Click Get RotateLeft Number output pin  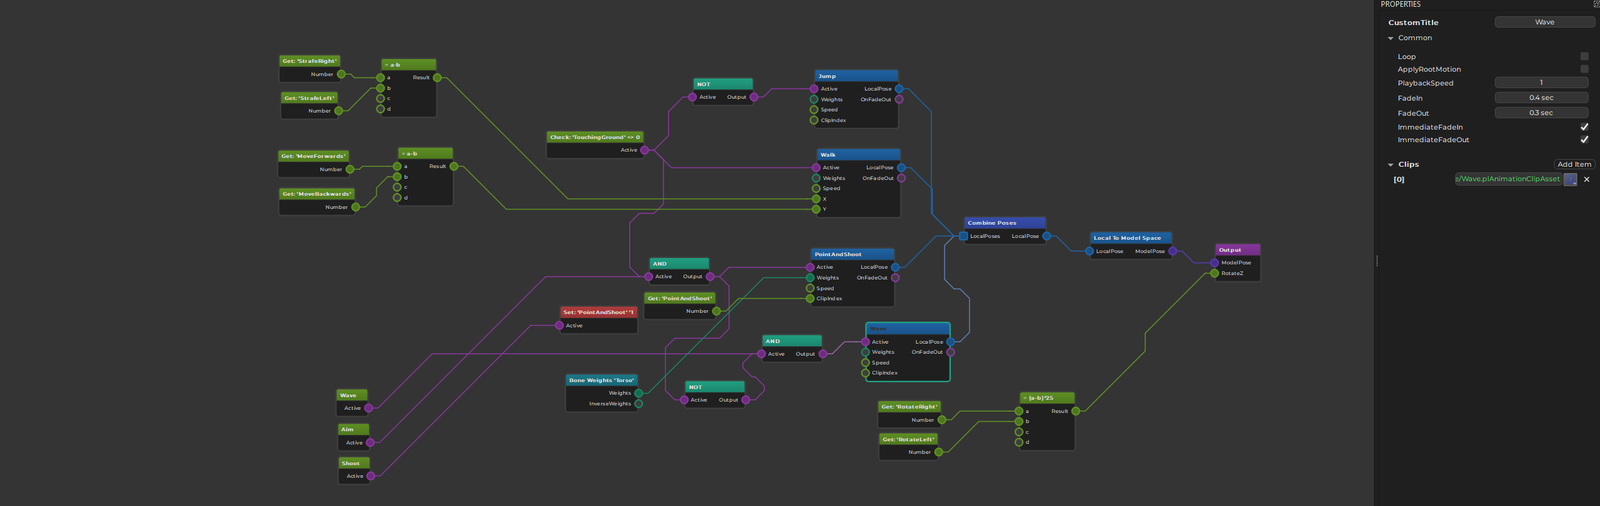click(x=939, y=452)
